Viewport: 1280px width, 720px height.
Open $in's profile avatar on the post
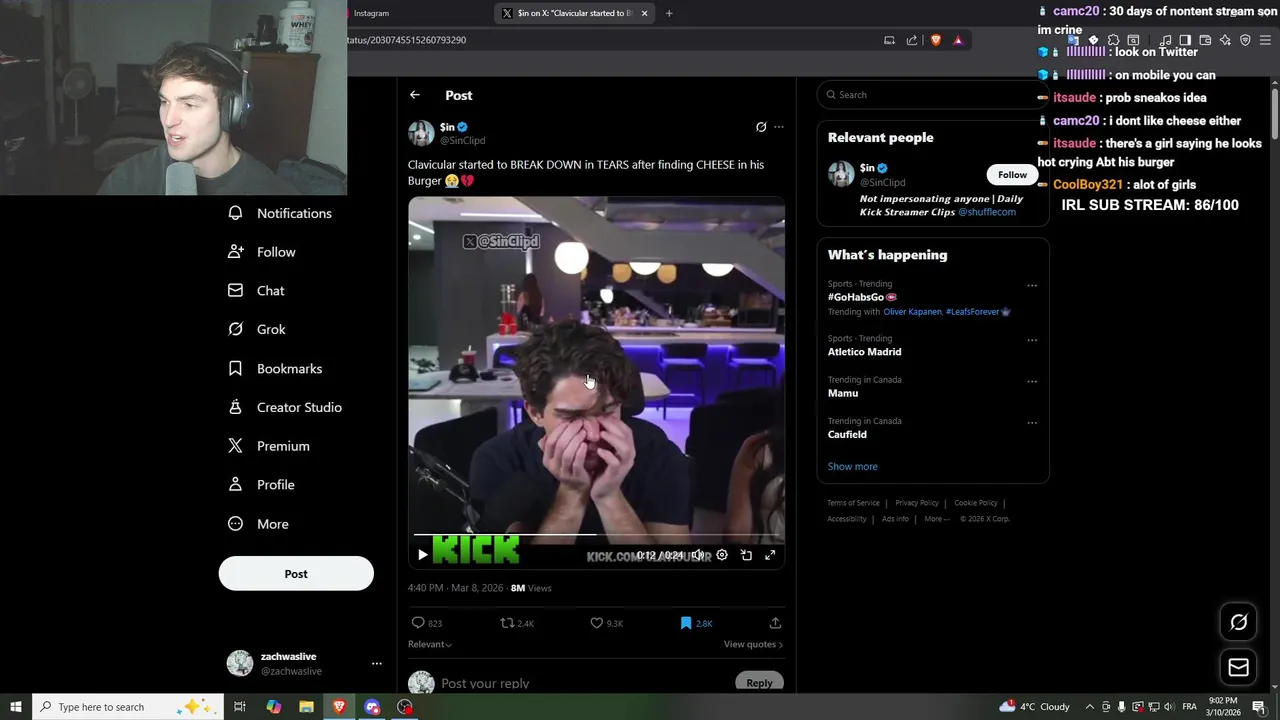click(x=421, y=133)
